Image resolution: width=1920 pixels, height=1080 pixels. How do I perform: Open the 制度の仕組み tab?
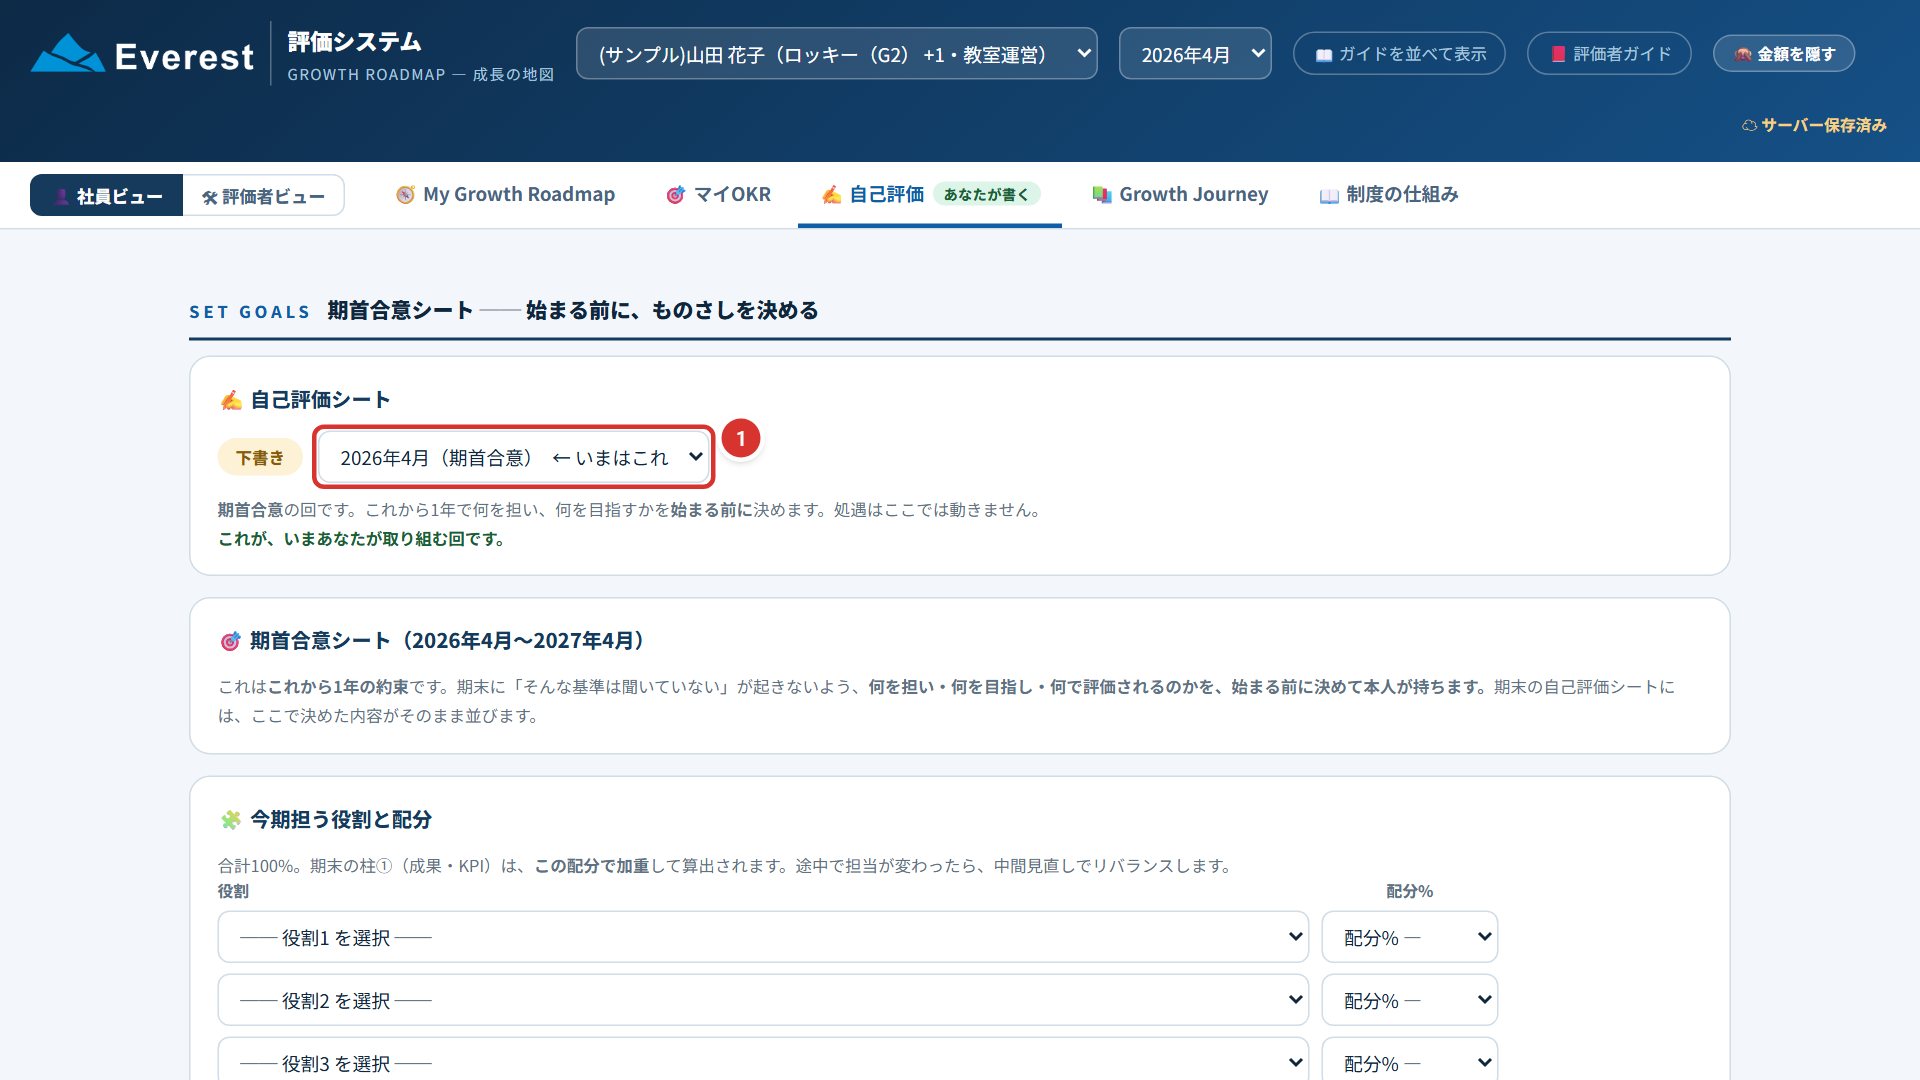tap(1389, 194)
